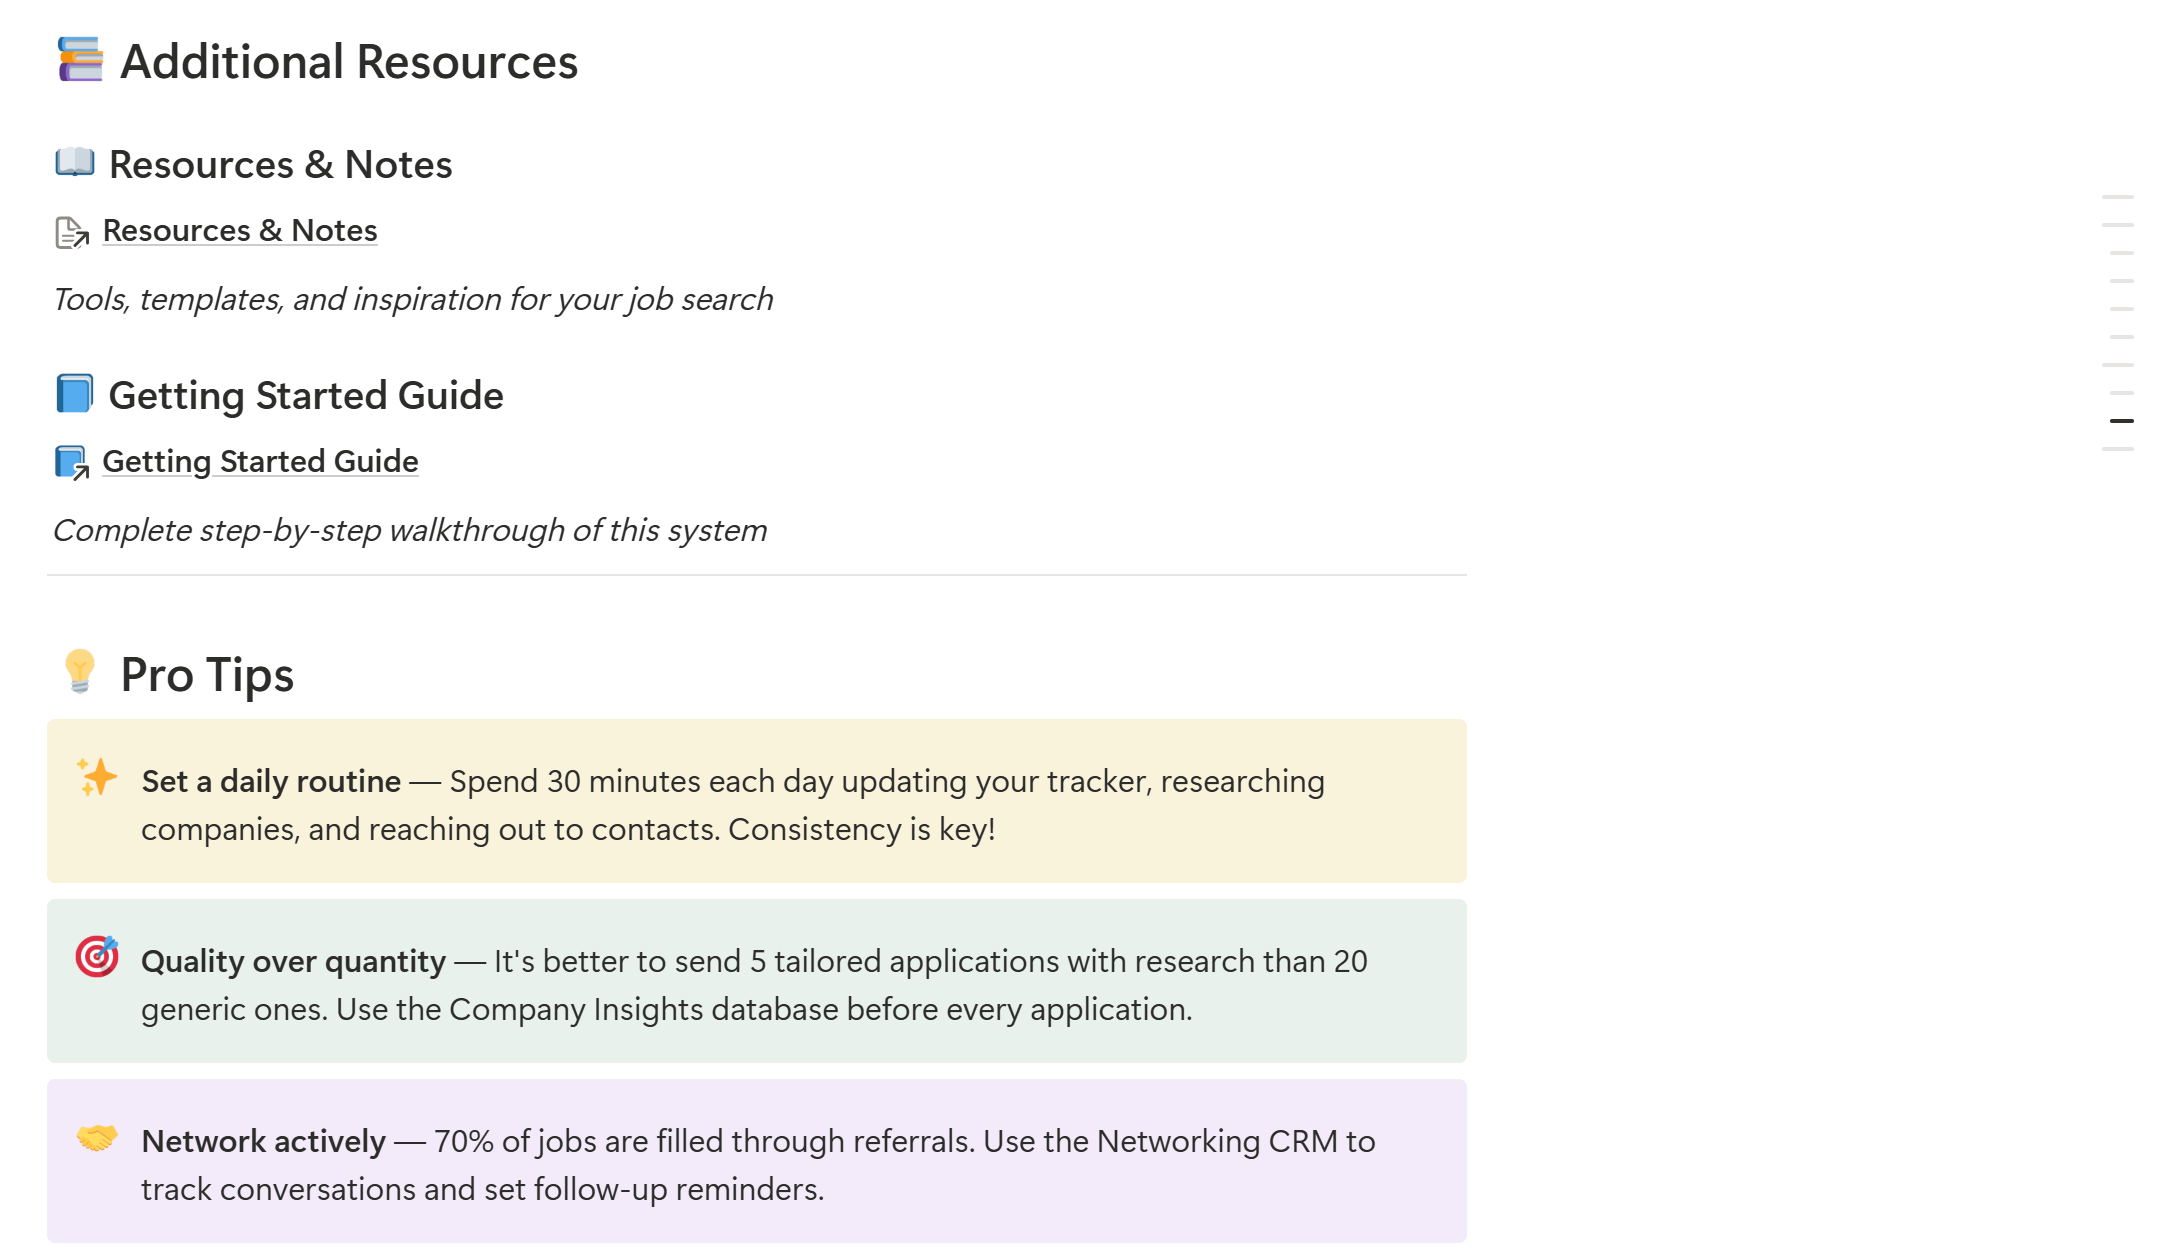Click the Pro Tips heading text
Screen dimensions: 2175x1249
(x=207, y=675)
